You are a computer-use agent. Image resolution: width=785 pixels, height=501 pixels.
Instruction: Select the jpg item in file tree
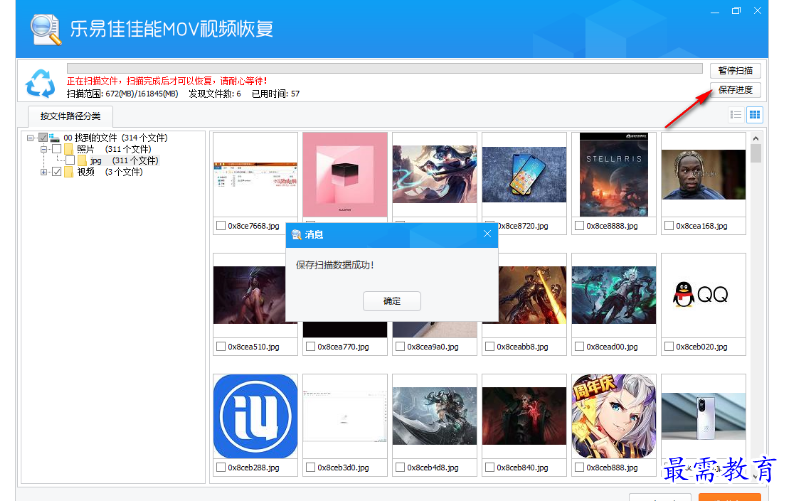95,160
